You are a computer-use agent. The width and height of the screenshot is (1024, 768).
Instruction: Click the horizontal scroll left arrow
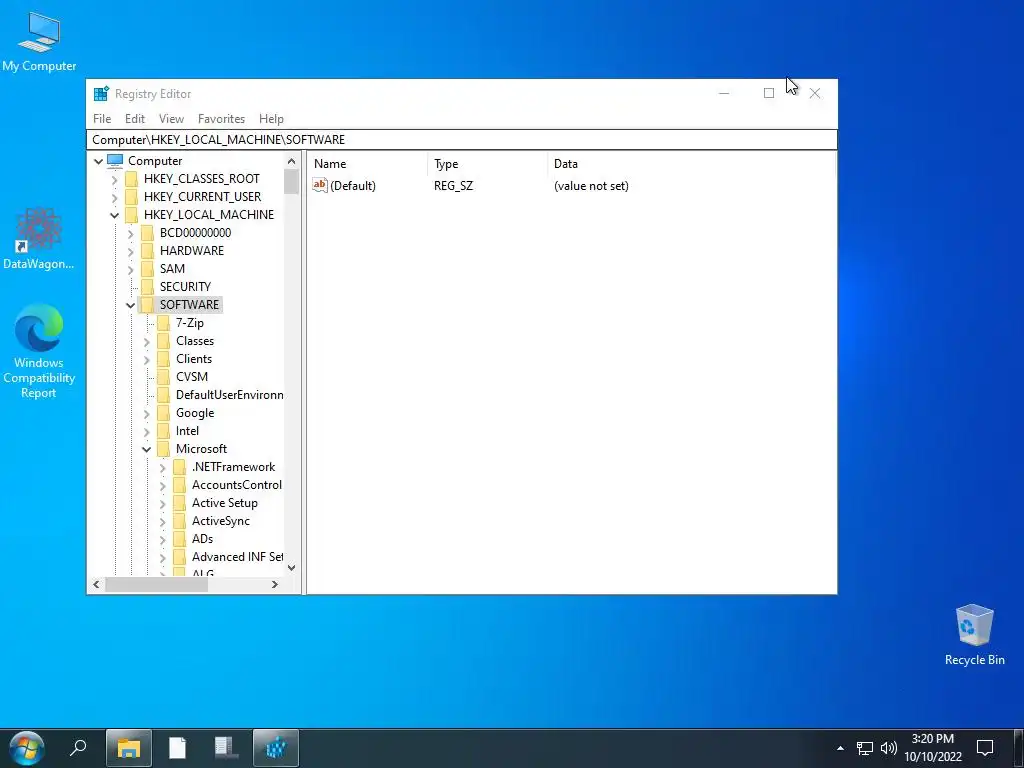point(96,584)
